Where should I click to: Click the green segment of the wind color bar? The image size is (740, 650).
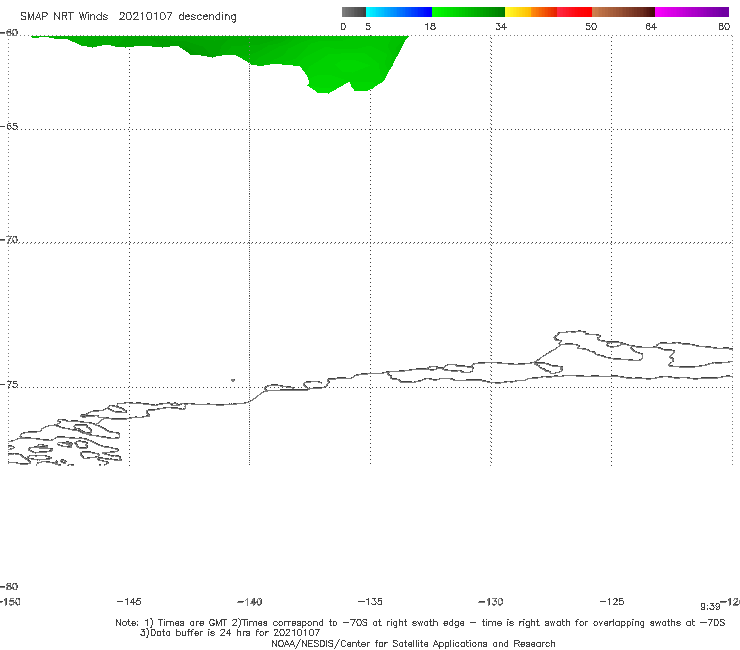point(468,12)
